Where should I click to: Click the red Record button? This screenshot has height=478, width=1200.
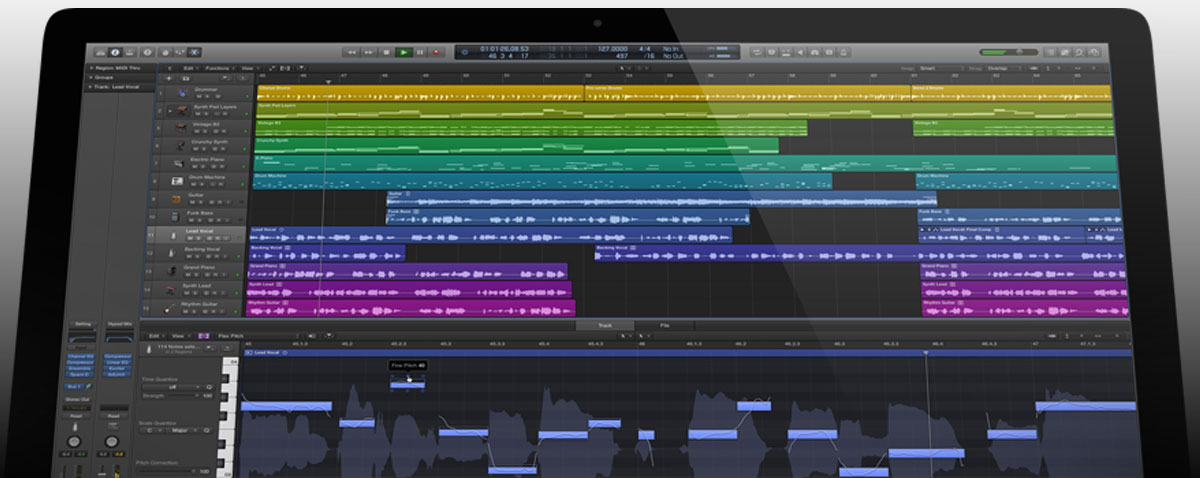tap(436, 51)
